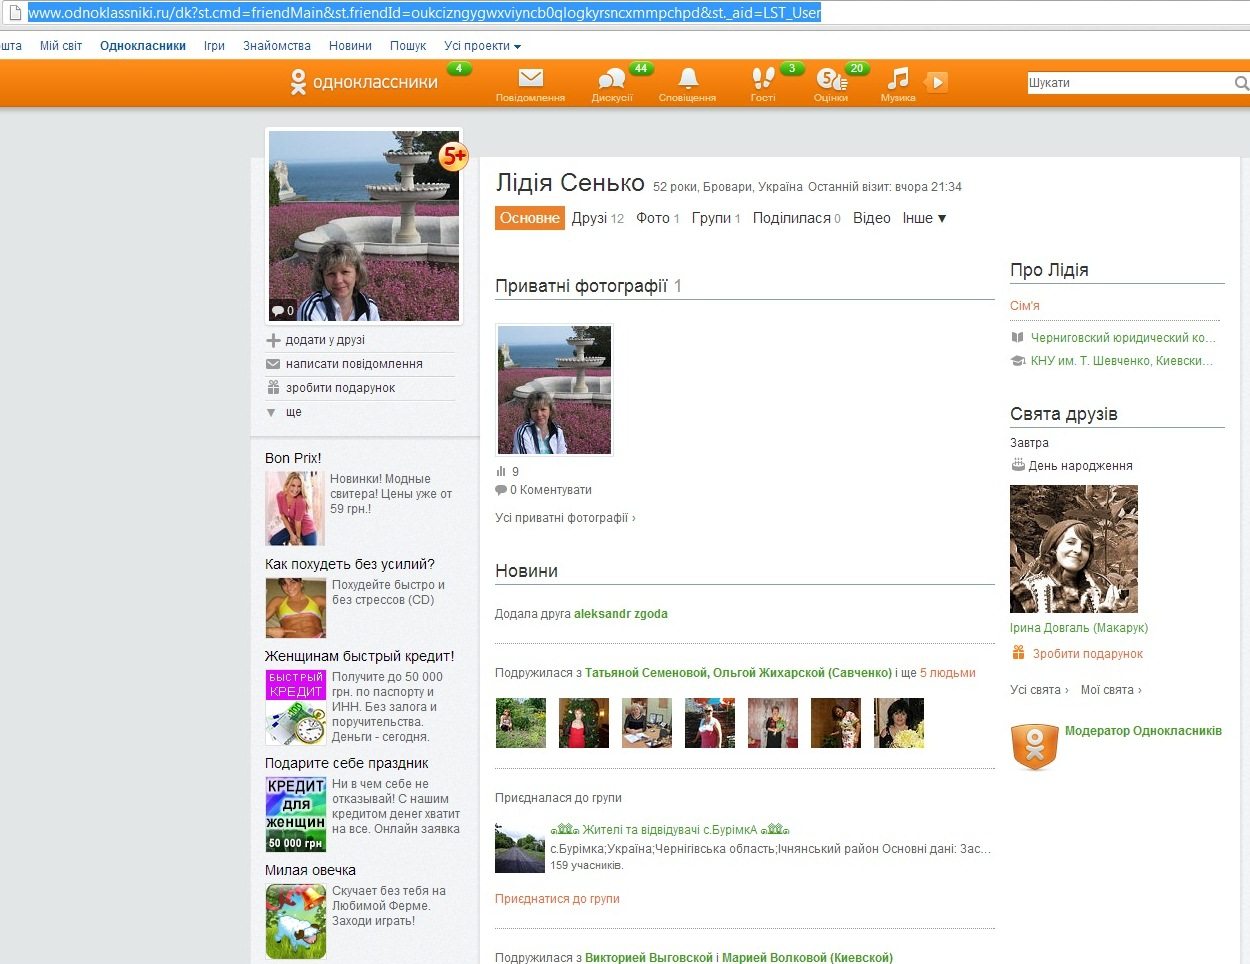Click the comment bubble on profile photo
1250x964 pixels.
pos(277,311)
